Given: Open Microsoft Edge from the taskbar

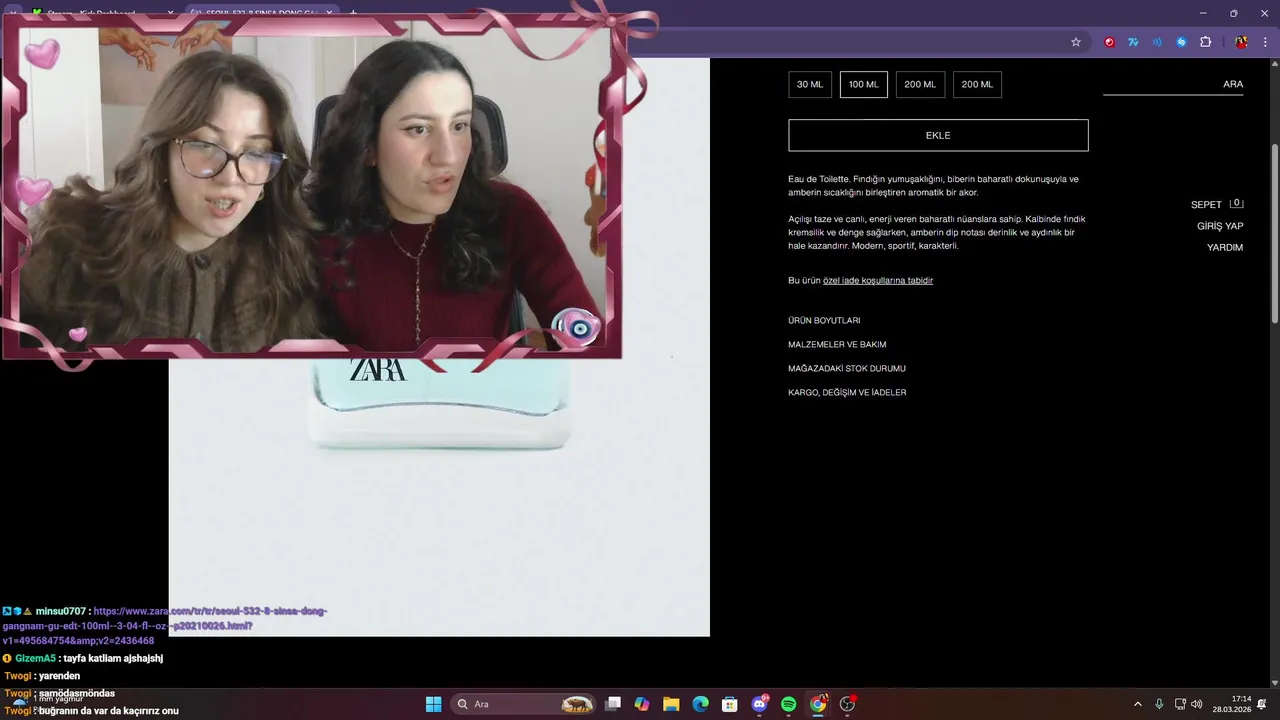Looking at the screenshot, I should click(700, 704).
